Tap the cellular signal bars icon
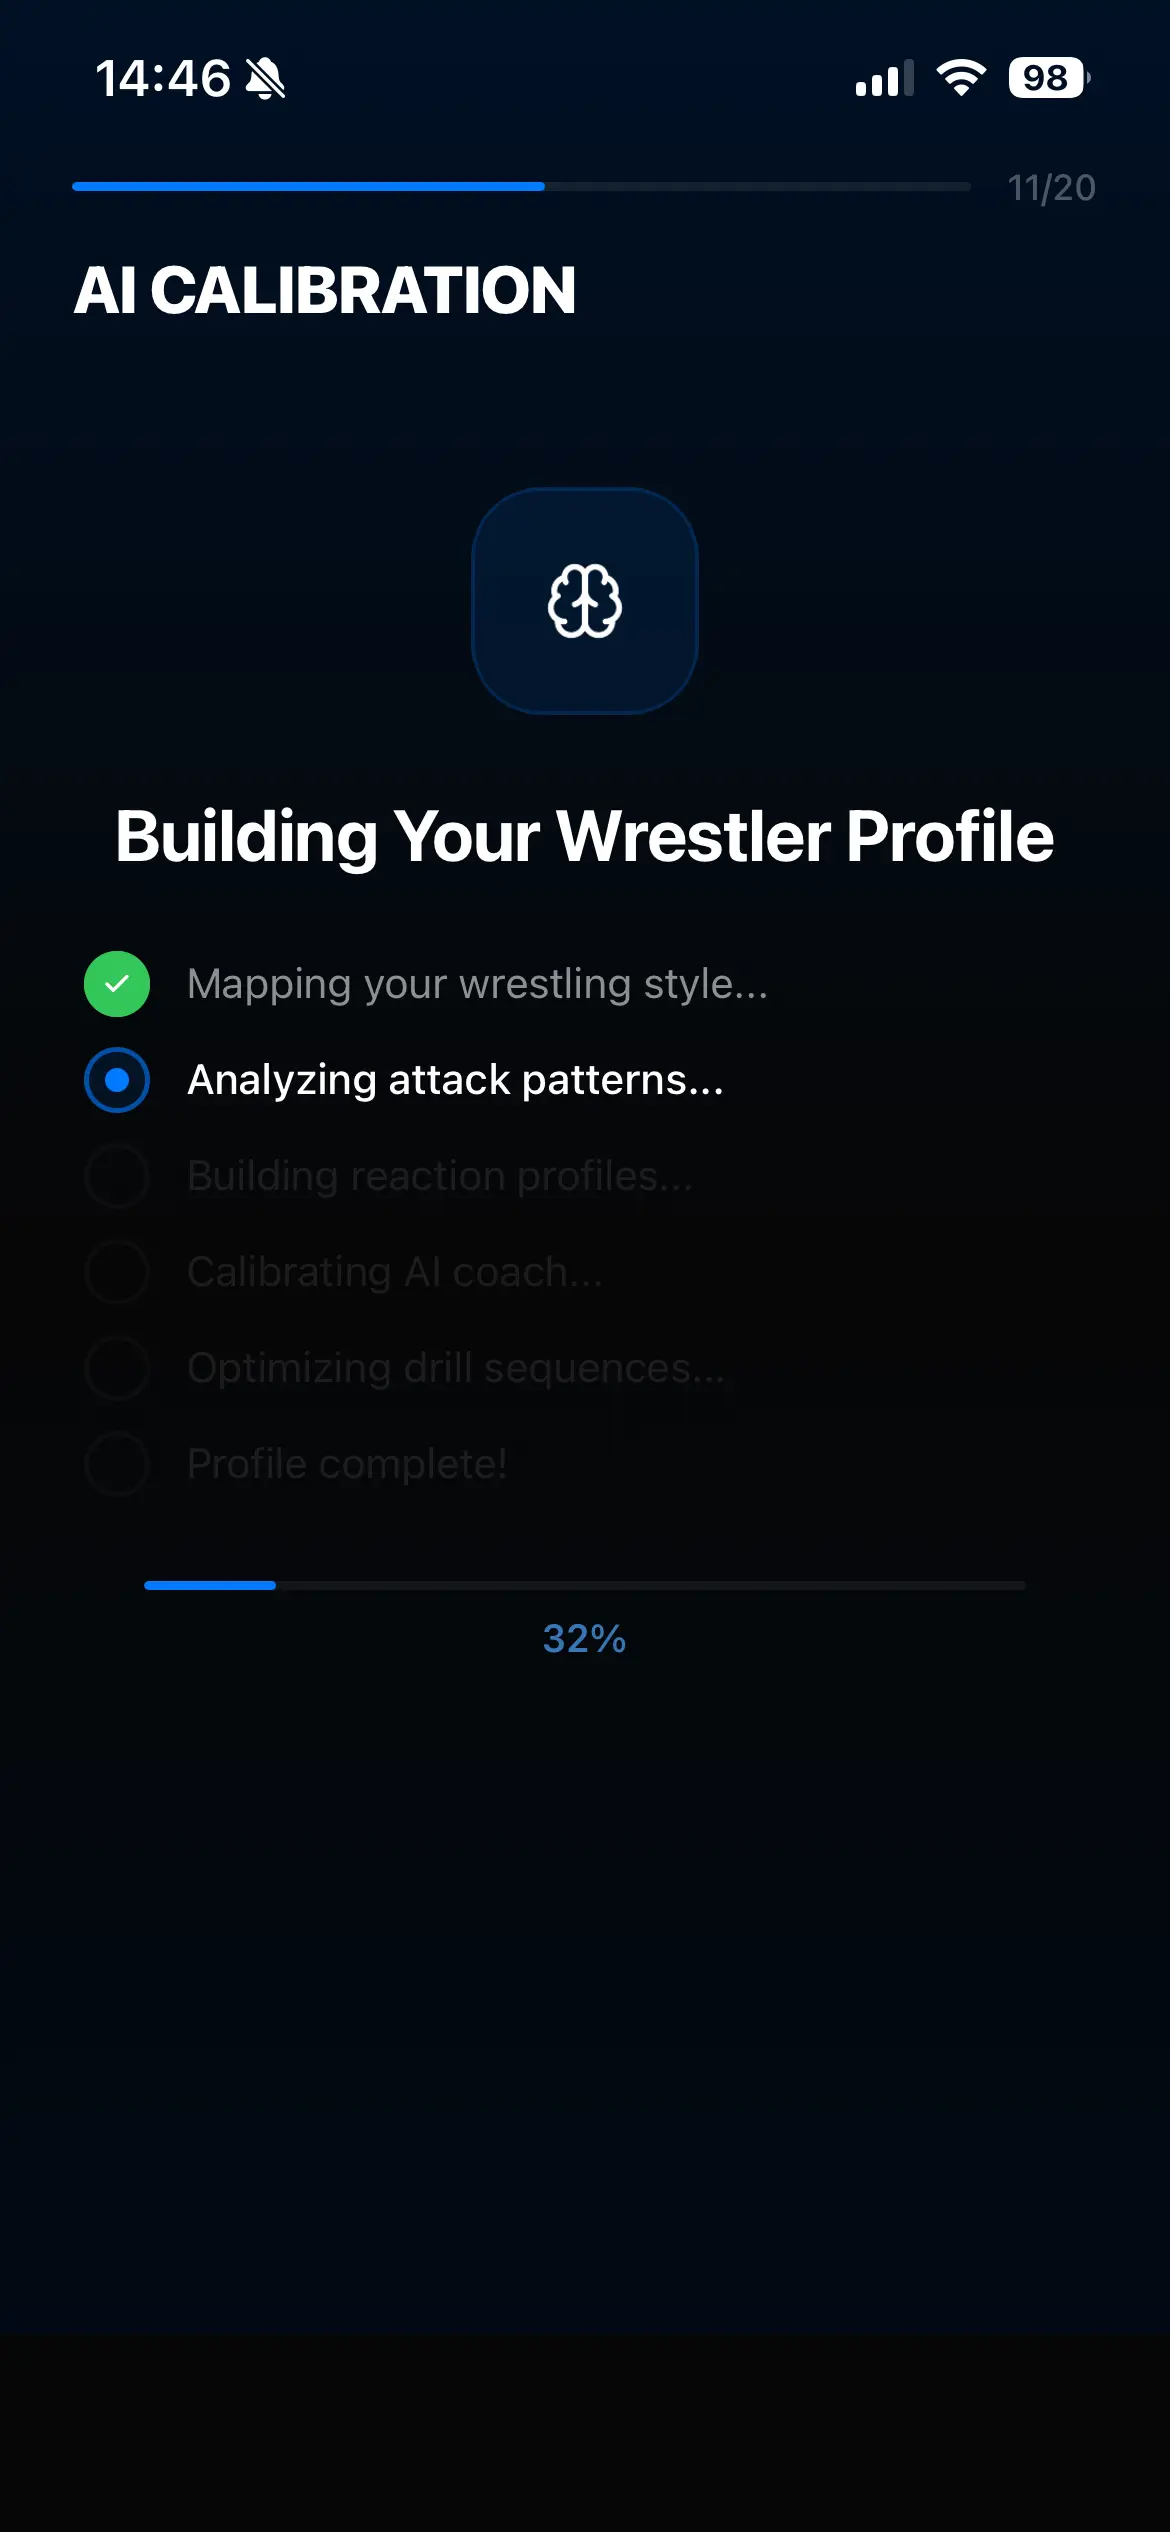1170x2532 pixels. click(x=884, y=78)
